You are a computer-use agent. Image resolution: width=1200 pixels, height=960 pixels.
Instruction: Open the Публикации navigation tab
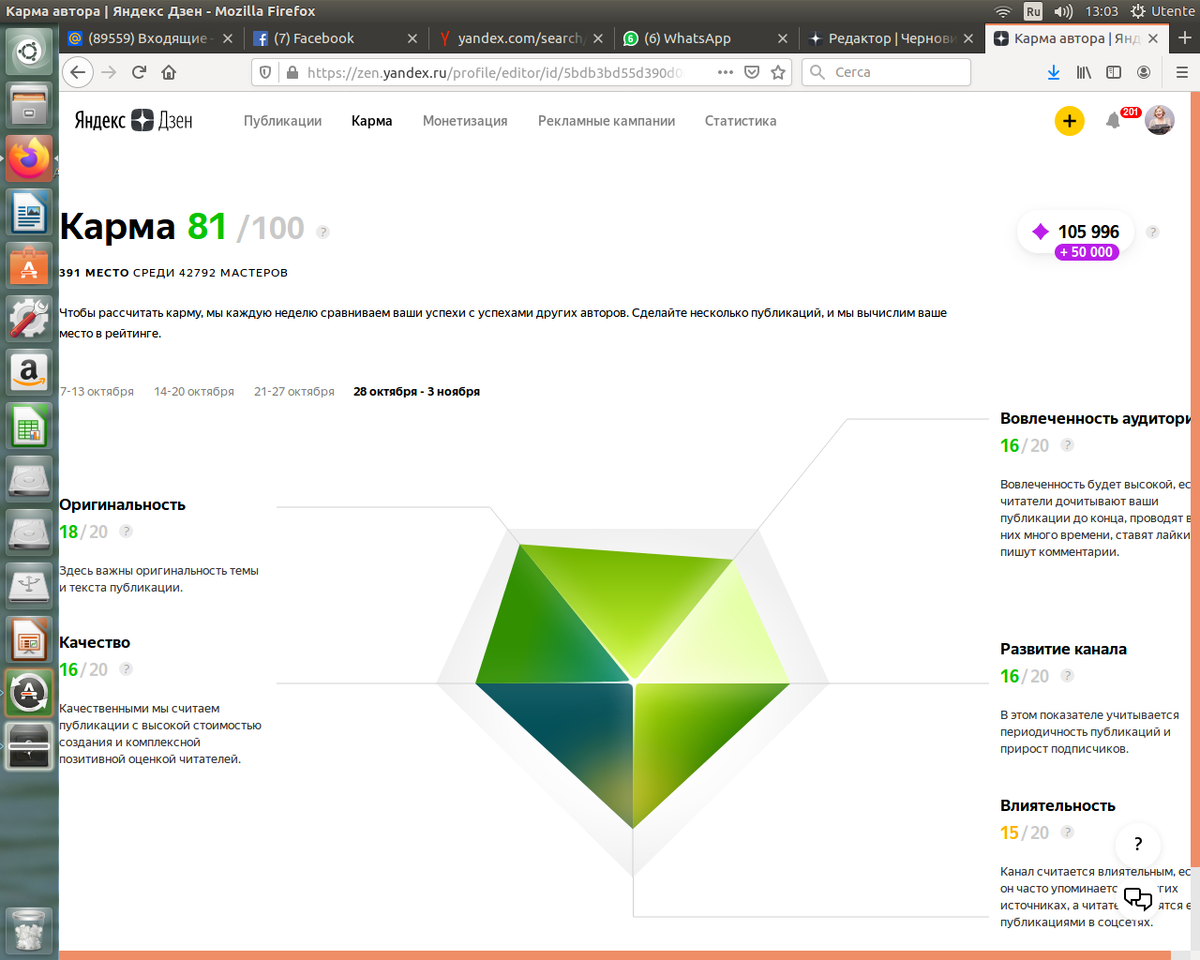pyautogui.click(x=283, y=121)
